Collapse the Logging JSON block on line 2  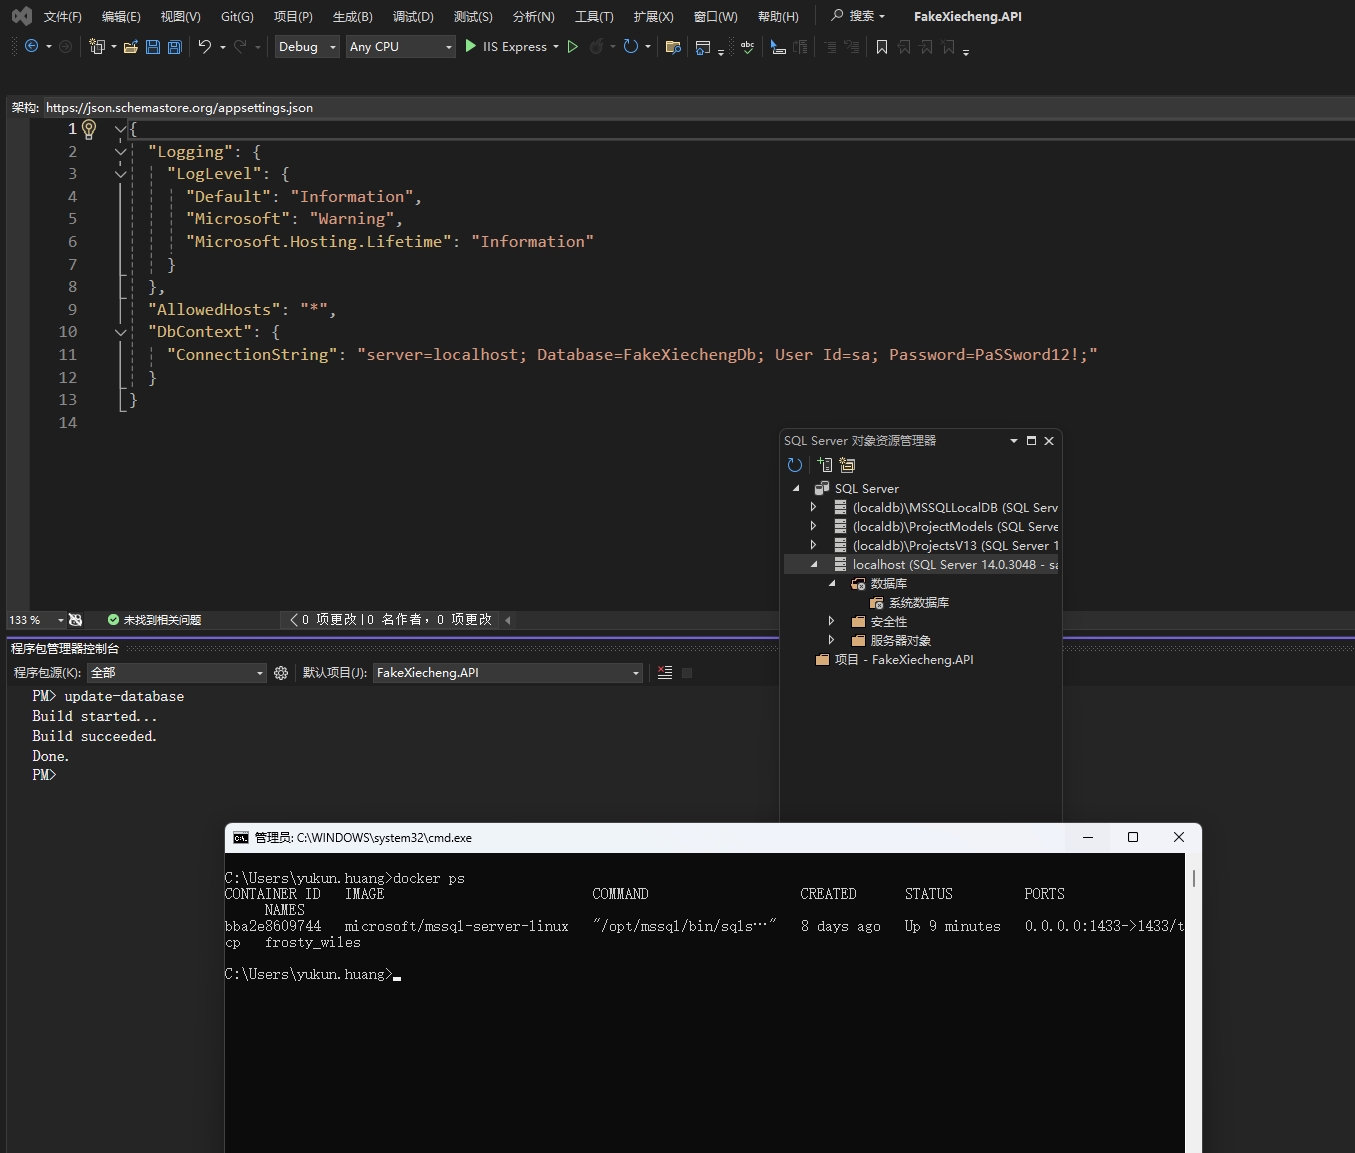tap(120, 152)
